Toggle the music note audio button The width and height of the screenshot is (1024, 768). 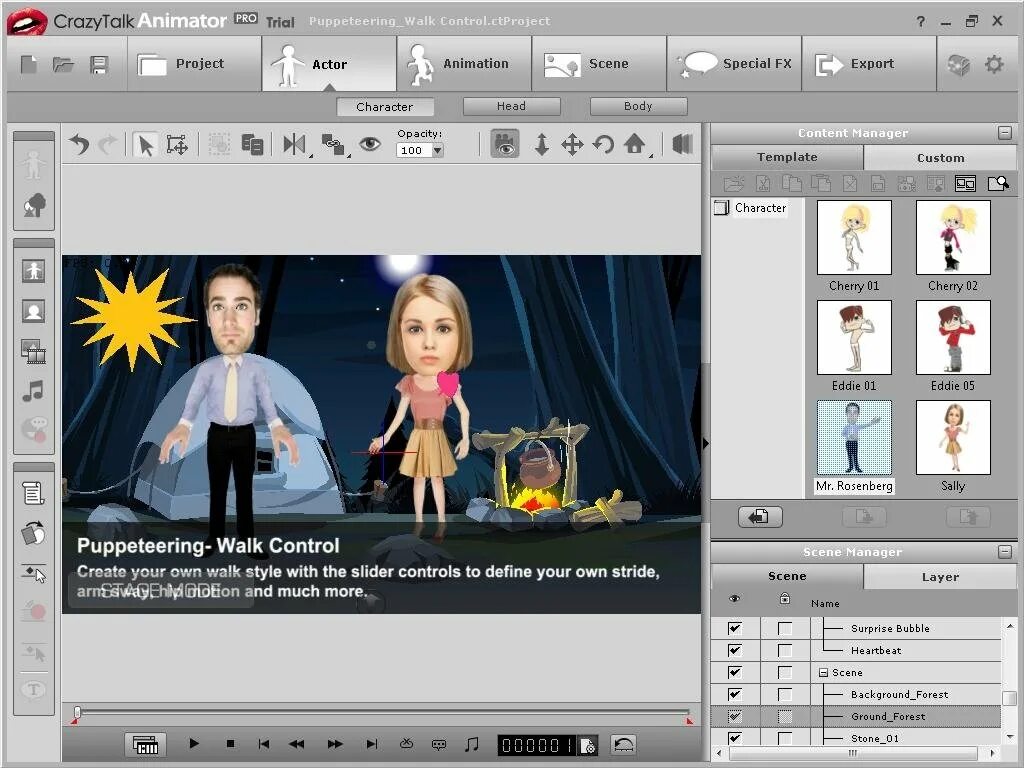472,744
